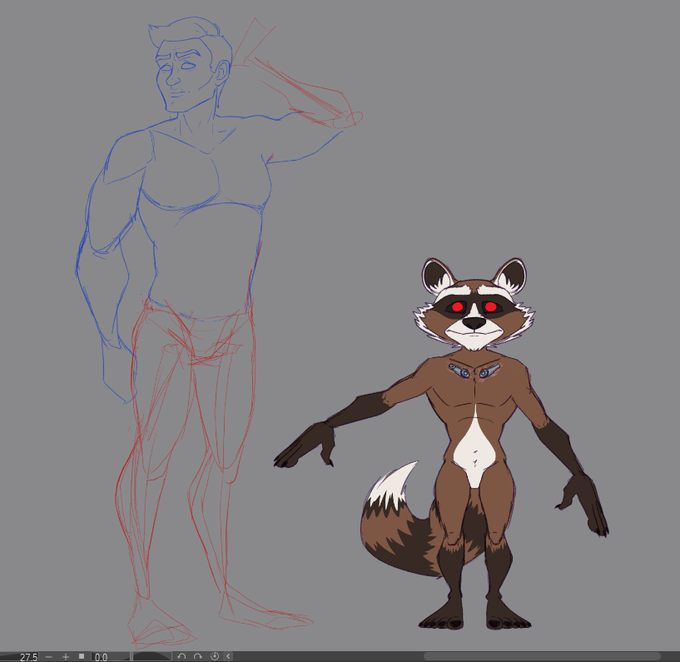
Task: Click the horizontal canvas scrollbar
Action: tap(542, 656)
